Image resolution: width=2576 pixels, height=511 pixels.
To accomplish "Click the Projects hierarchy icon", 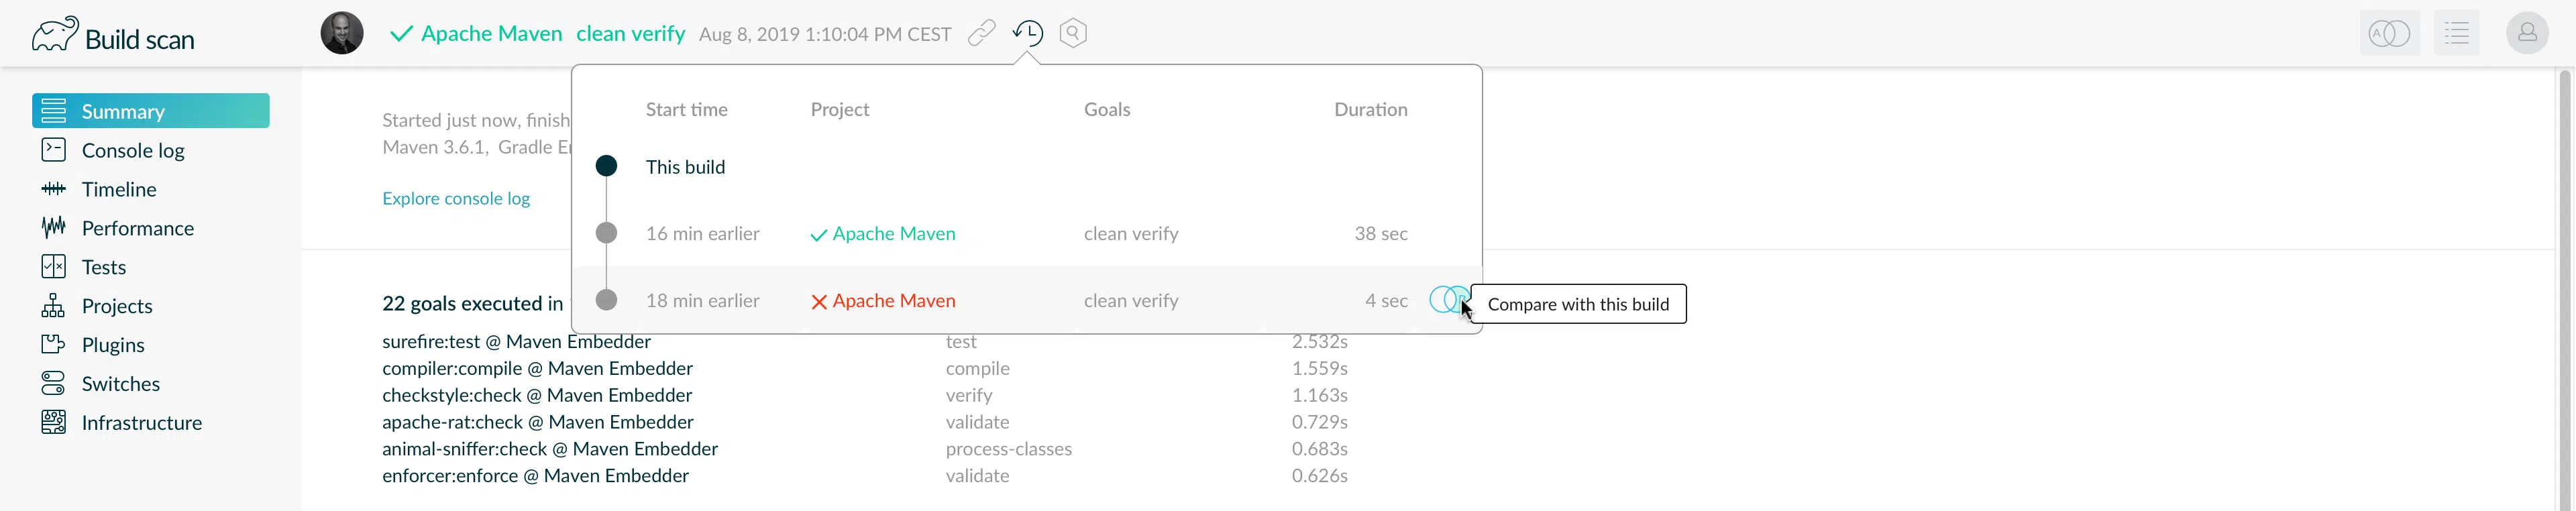I will 54,306.
